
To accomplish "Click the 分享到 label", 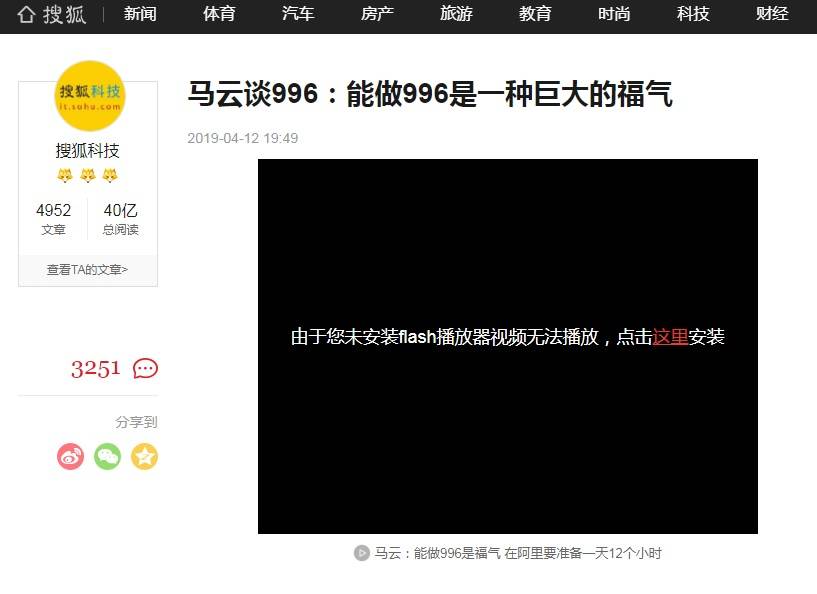I will (x=136, y=422).
